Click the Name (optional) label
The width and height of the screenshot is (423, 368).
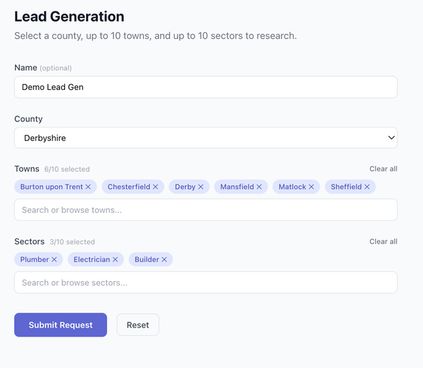pos(43,68)
